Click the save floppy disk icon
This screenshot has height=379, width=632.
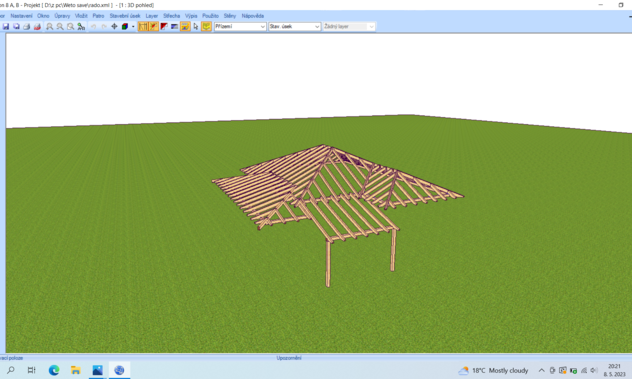(x=6, y=27)
